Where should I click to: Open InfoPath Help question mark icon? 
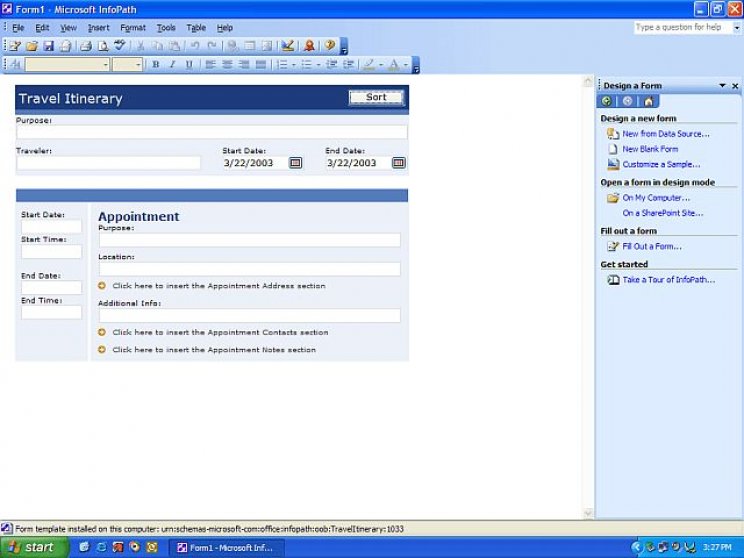330,46
